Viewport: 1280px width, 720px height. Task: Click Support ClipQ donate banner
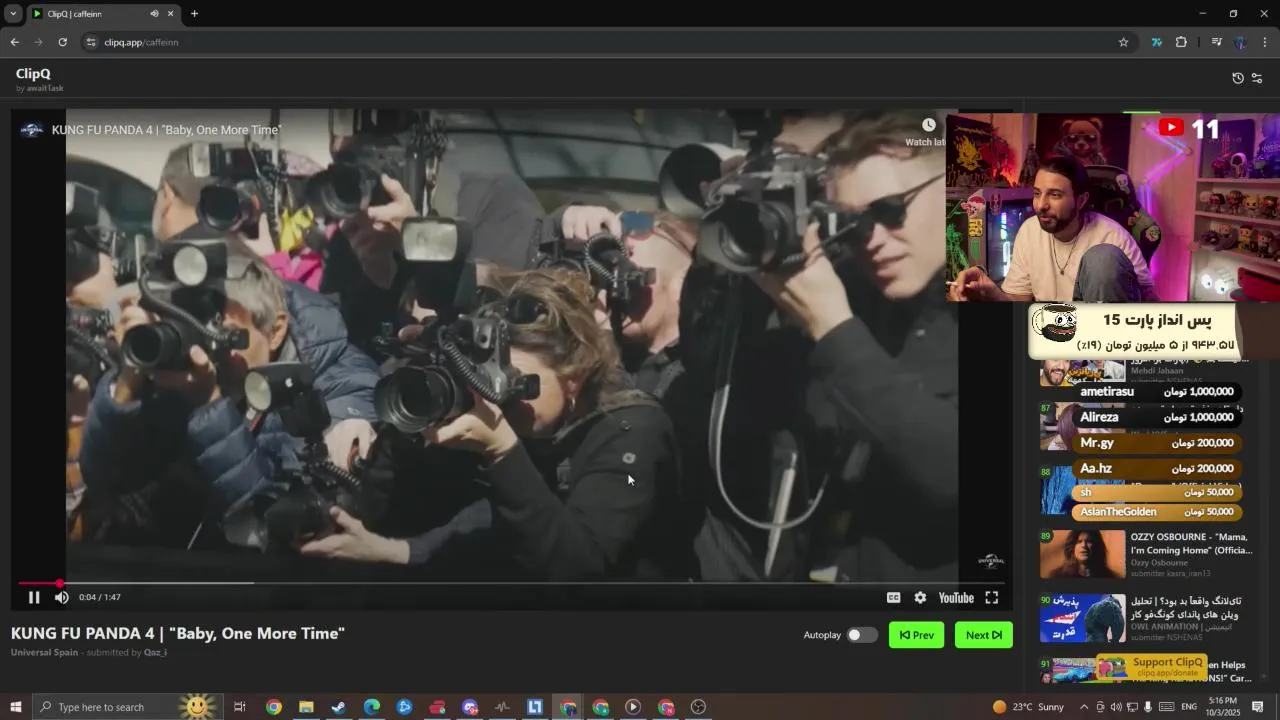coord(1151,666)
